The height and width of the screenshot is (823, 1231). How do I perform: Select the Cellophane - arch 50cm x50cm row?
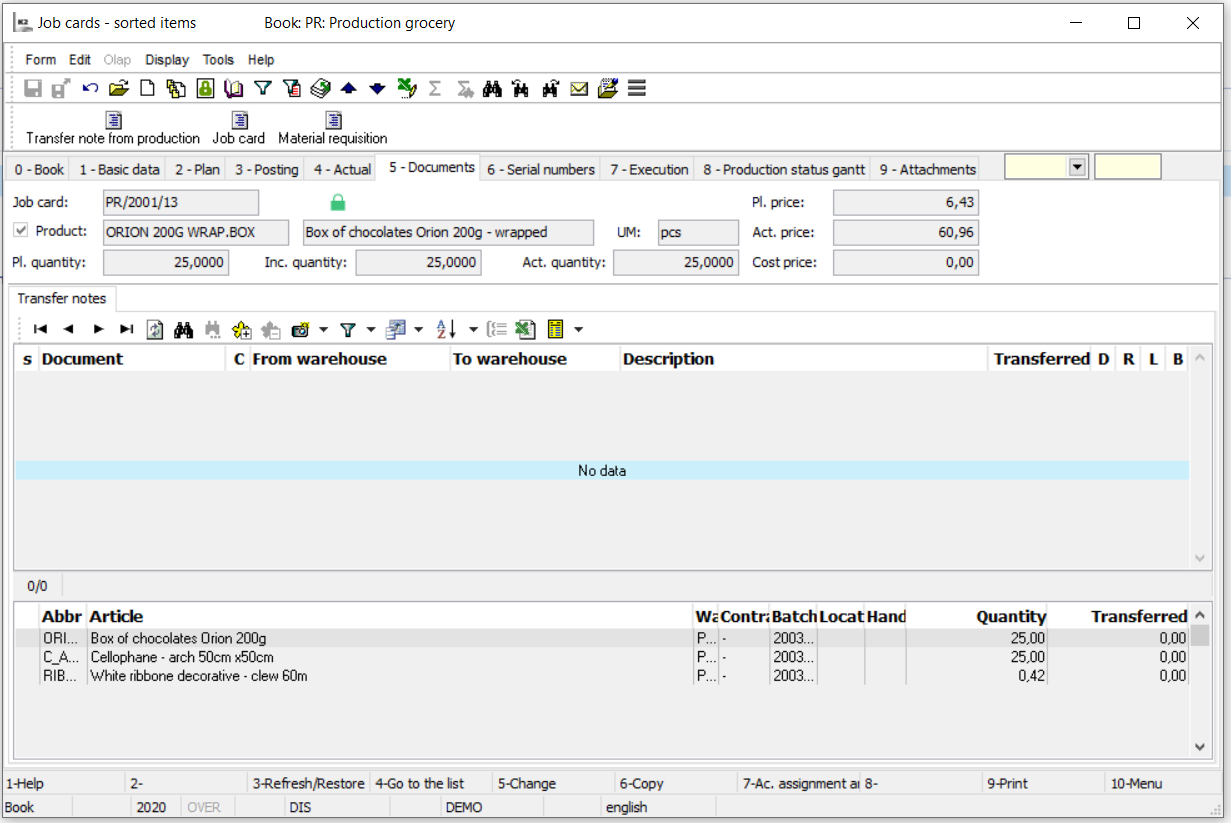pos(182,657)
